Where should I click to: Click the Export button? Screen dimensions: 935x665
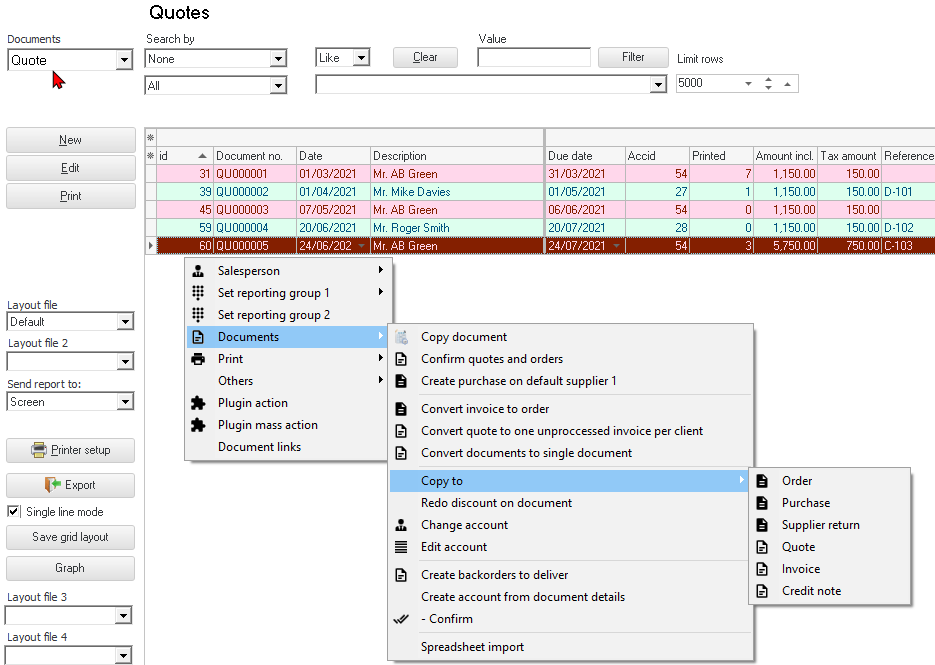tap(70, 485)
